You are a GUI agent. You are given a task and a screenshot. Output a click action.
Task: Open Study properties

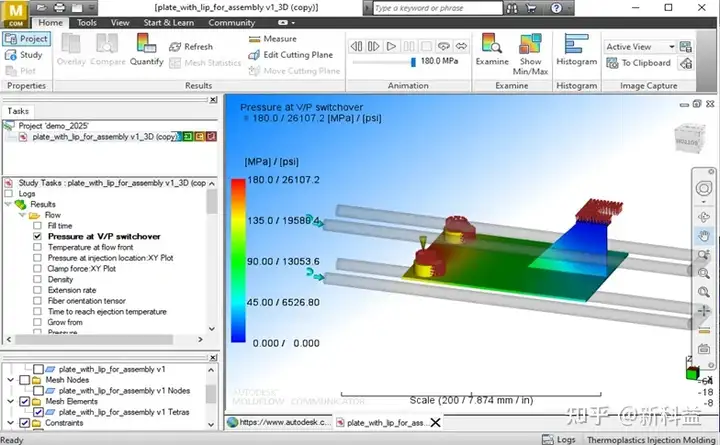[x=23, y=55]
